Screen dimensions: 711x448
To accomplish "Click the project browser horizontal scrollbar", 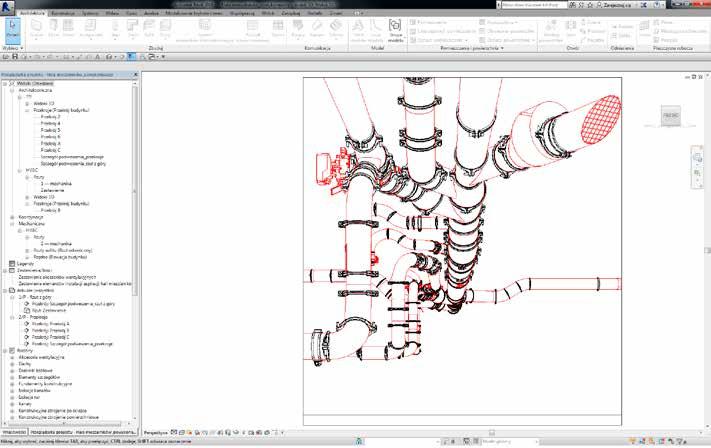I will [63, 424].
